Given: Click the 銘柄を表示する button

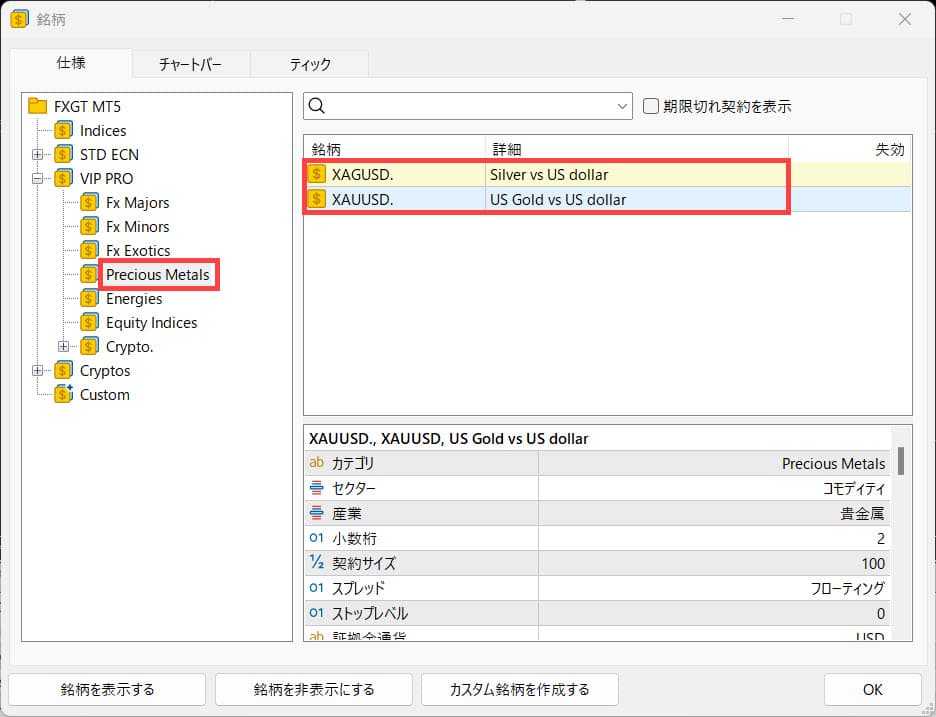Looking at the screenshot, I should [107, 689].
